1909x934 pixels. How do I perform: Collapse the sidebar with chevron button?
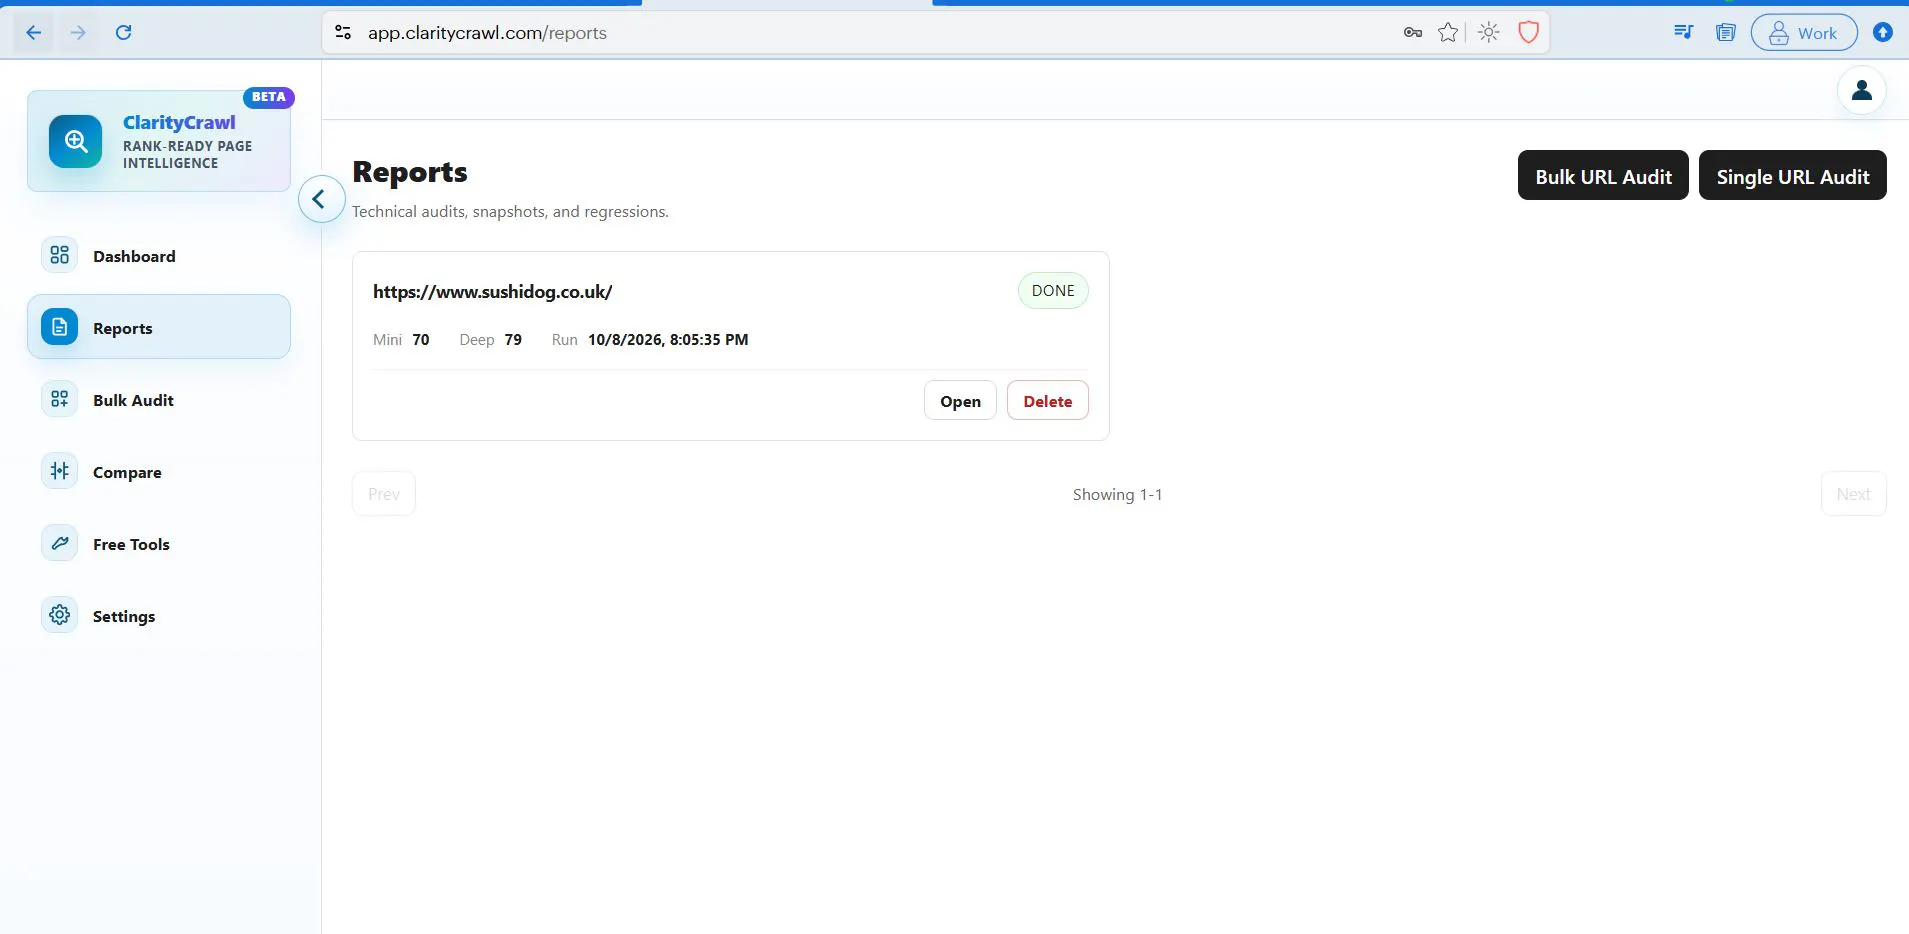pos(321,199)
